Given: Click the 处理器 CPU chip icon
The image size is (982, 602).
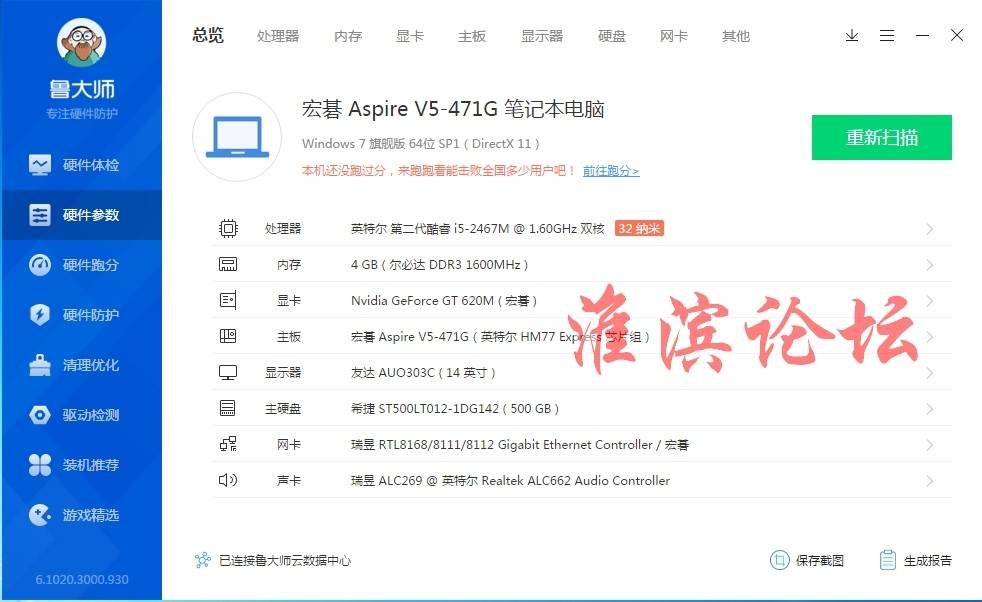Looking at the screenshot, I should [x=228, y=229].
